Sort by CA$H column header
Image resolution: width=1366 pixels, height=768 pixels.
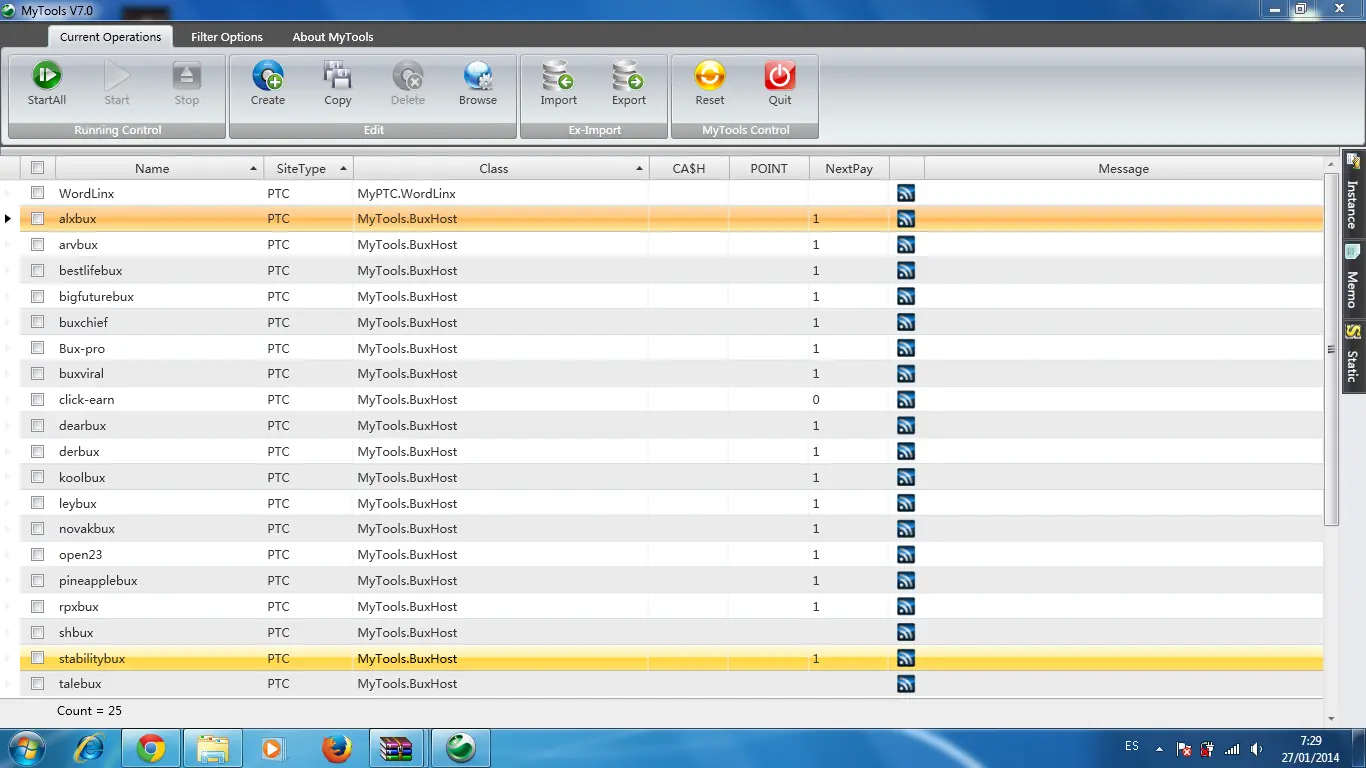click(x=689, y=168)
